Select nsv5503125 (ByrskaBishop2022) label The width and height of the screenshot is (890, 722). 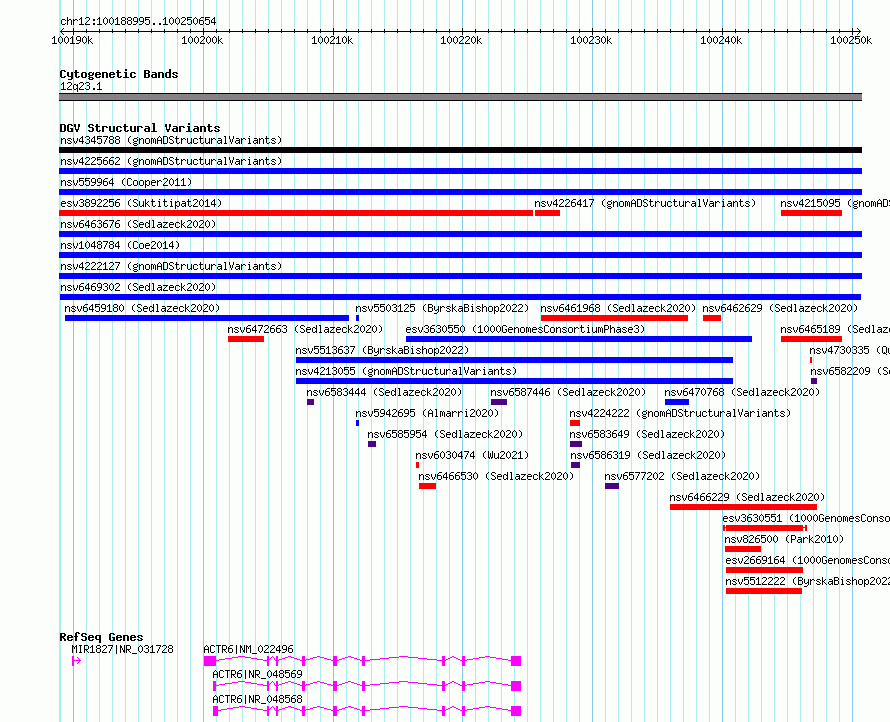tap(442, 308)
